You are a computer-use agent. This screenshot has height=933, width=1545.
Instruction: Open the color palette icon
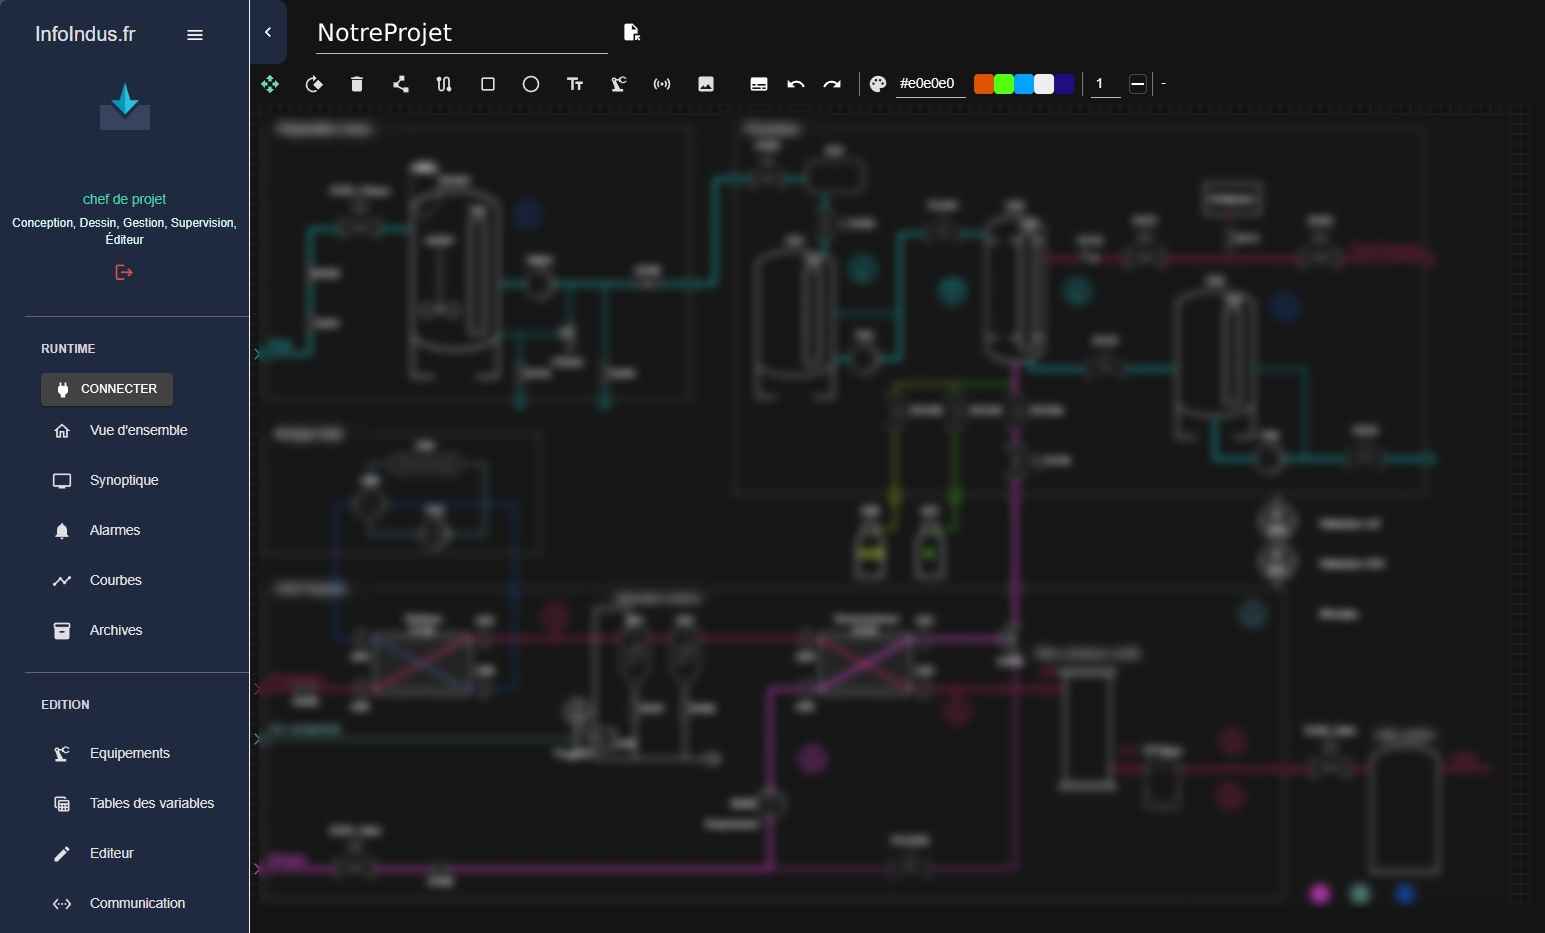[x=878, y=84]
